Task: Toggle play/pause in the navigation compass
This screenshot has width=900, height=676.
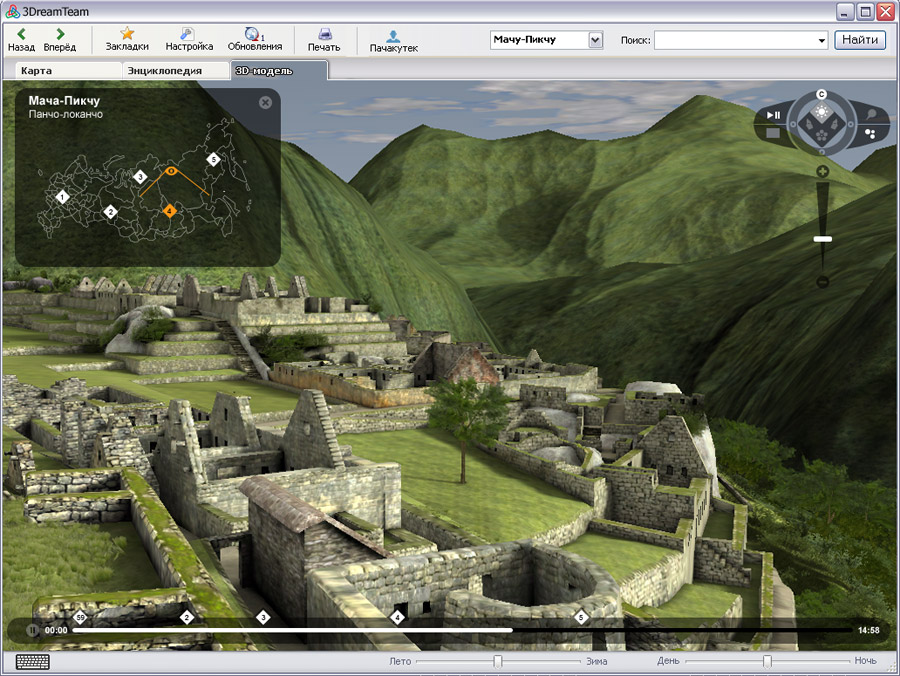Action: pos(773,115)
